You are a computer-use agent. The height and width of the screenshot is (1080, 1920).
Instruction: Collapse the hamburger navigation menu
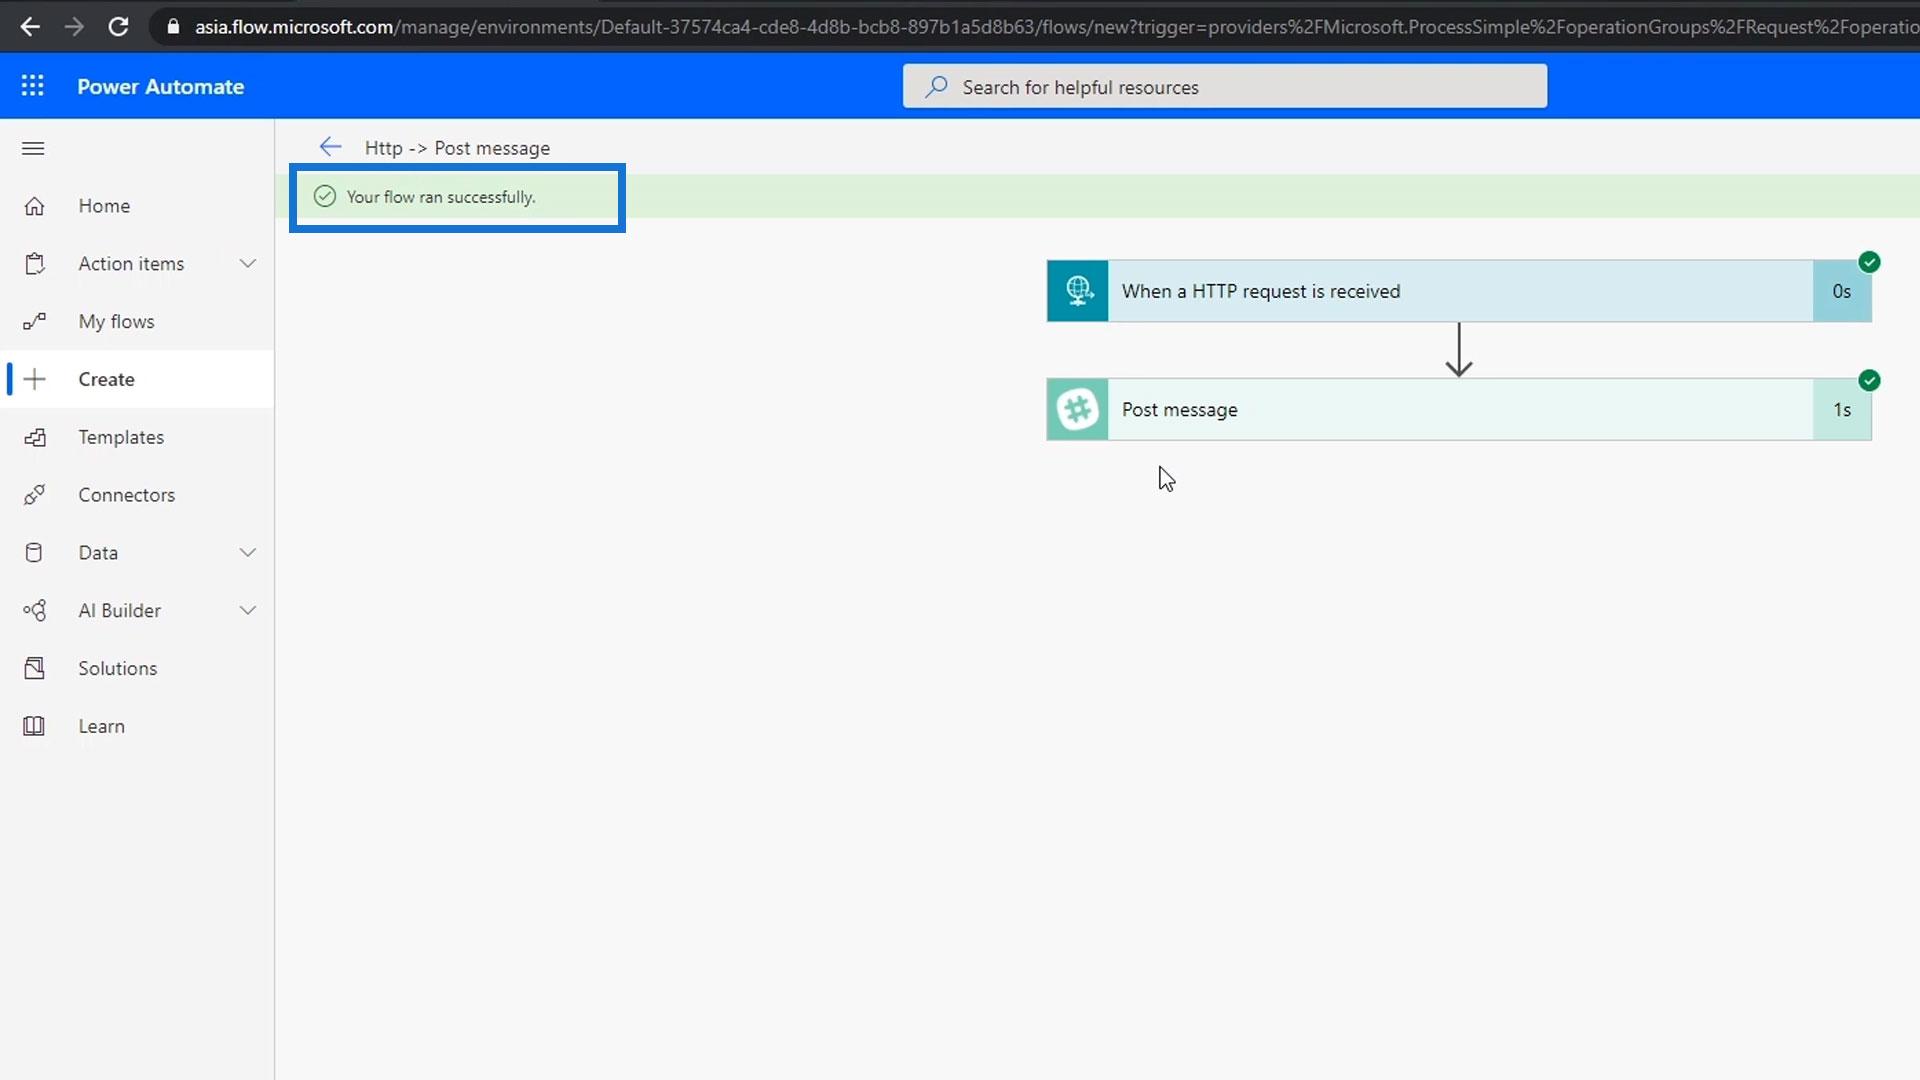pyautogui.click(x=33, y=149)
